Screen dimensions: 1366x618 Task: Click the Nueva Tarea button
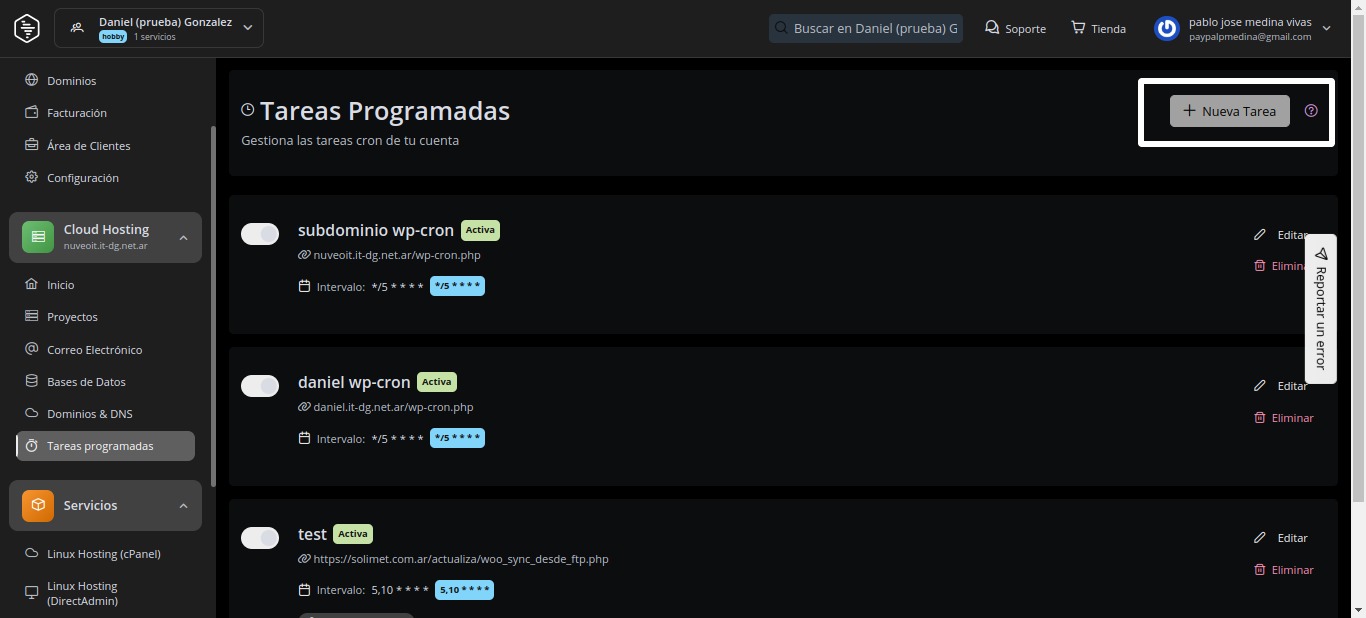tap(1229, 111)
